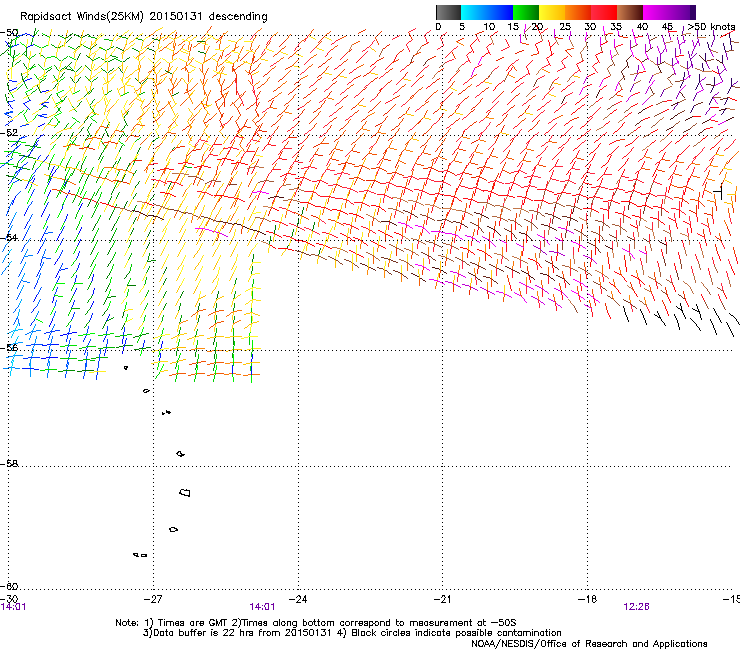Click the gray 0-5 knots color segment

click(x=448, y=12)
